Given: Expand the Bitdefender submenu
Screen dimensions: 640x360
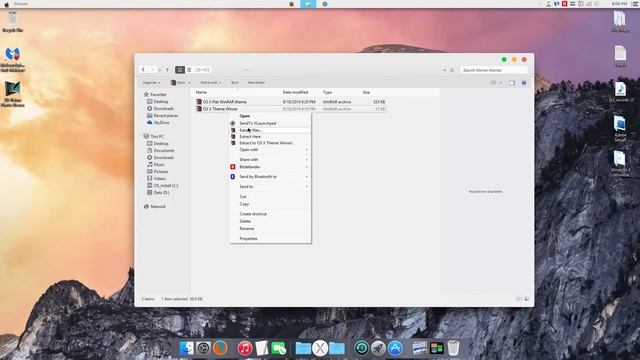Looking at the screenshot, I should [270, 167].
